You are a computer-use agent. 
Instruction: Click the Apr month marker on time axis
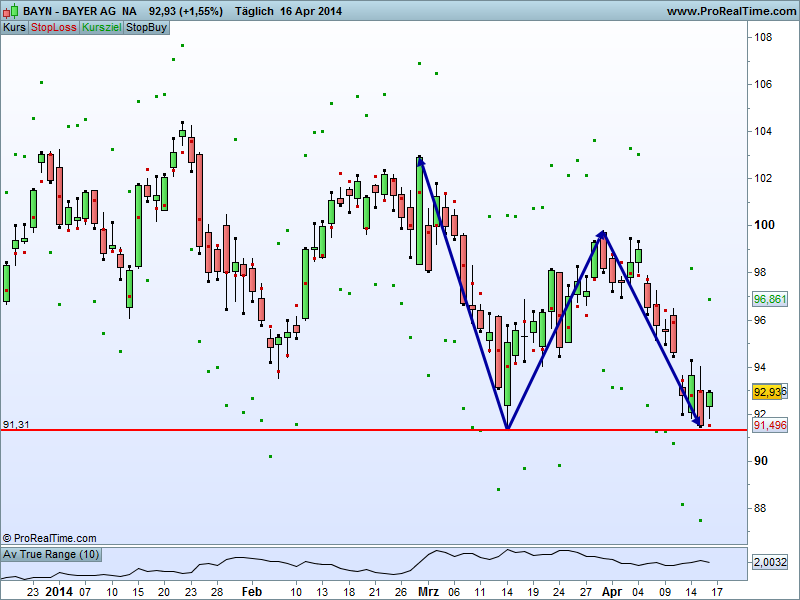611,592
